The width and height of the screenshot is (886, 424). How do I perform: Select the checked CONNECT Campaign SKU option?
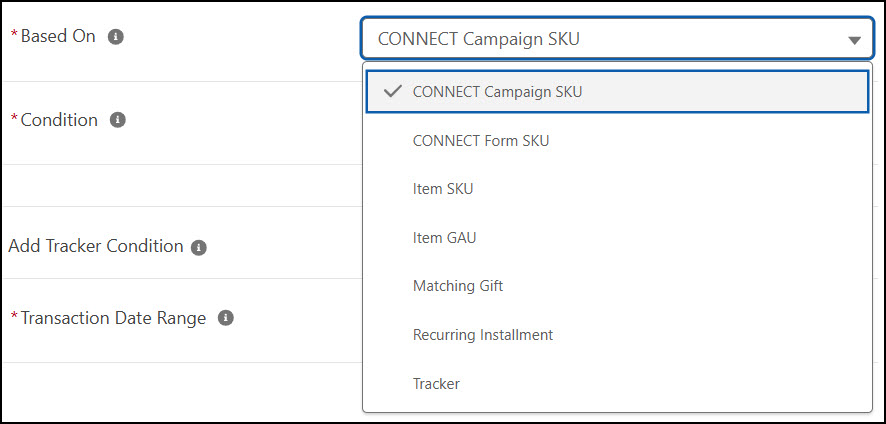(617, 92)
